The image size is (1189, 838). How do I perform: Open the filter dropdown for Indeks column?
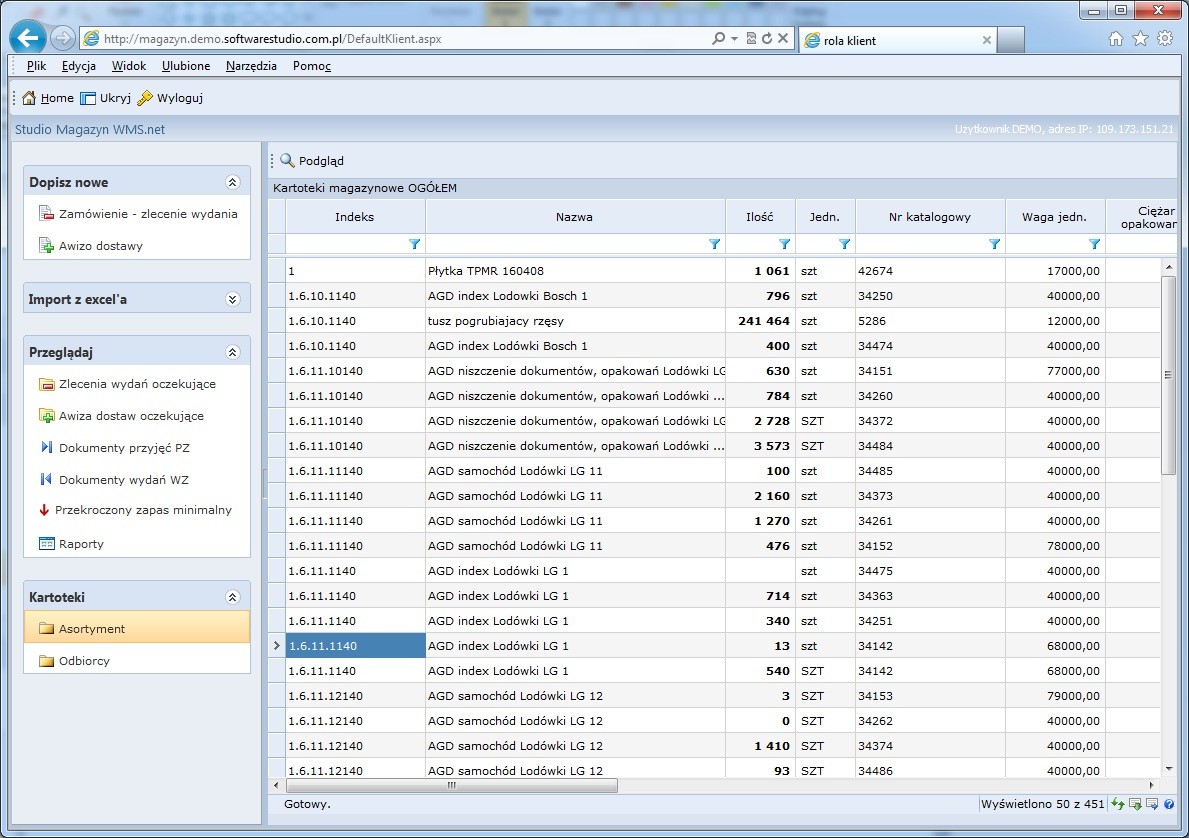(x=414, y=244)
